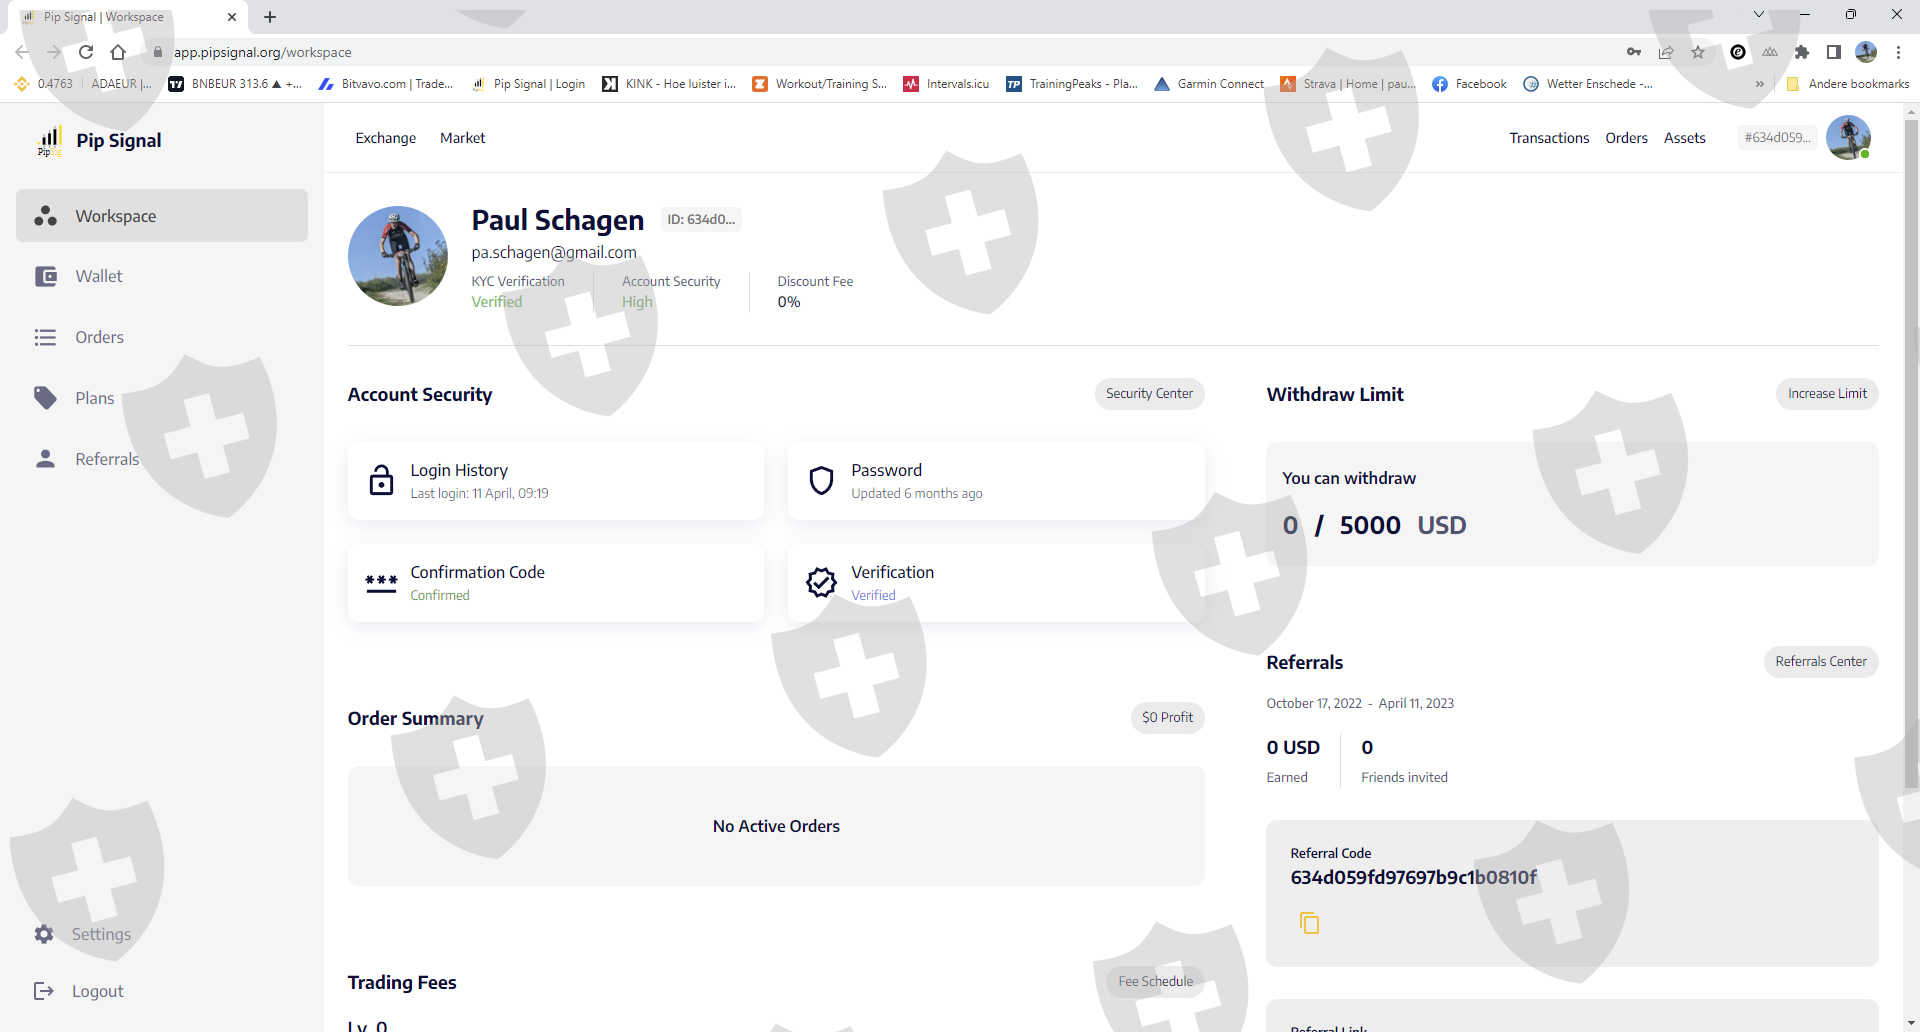
Task: Click the Increase Limit button
Action: [x=1826, y=394]
